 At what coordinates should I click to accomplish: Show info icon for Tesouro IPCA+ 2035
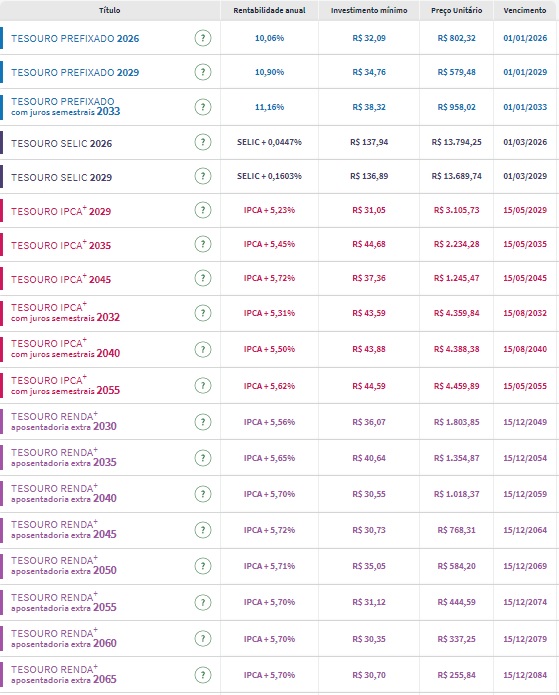pos(203,244)
